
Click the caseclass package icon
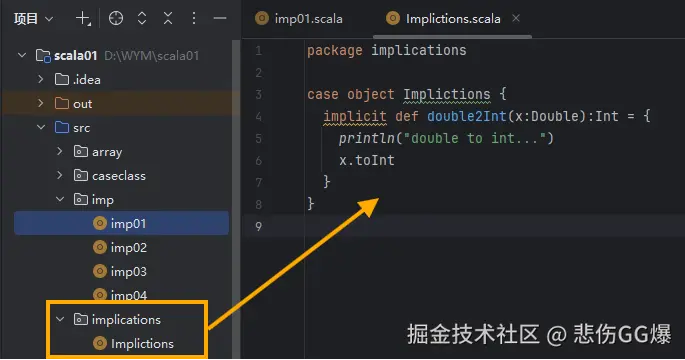pos(81,176)
